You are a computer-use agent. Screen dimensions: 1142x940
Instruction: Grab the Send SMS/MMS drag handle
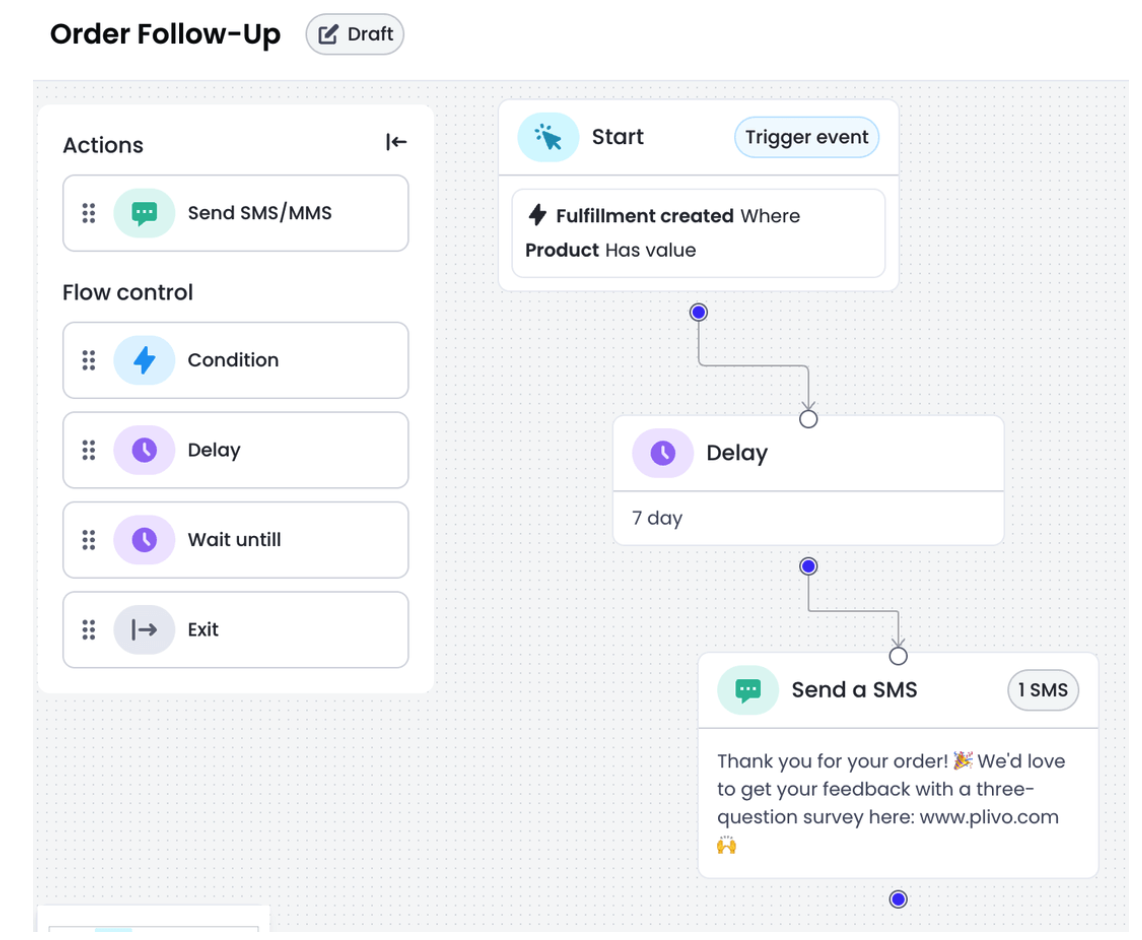click(x=89, y=213)
